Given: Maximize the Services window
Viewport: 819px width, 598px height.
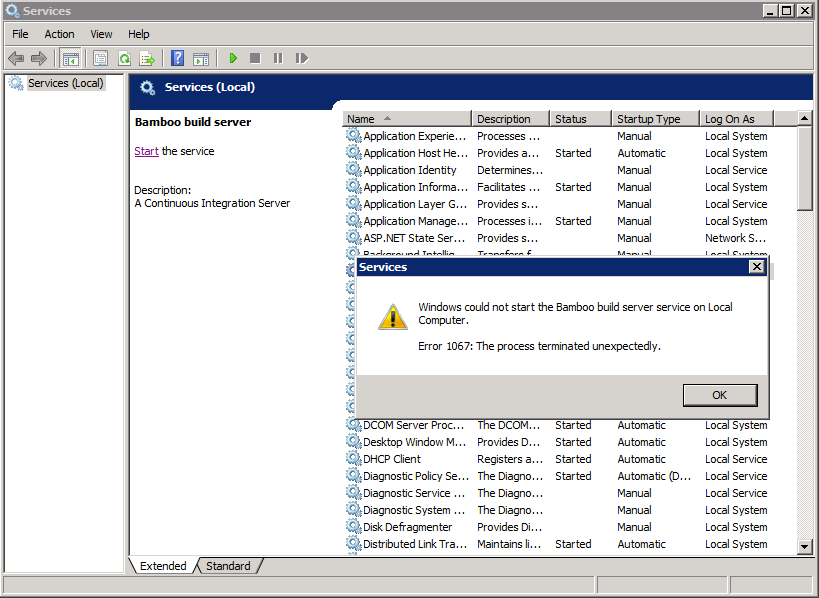Looking at the screenshot, I should [x=787, y=10].
